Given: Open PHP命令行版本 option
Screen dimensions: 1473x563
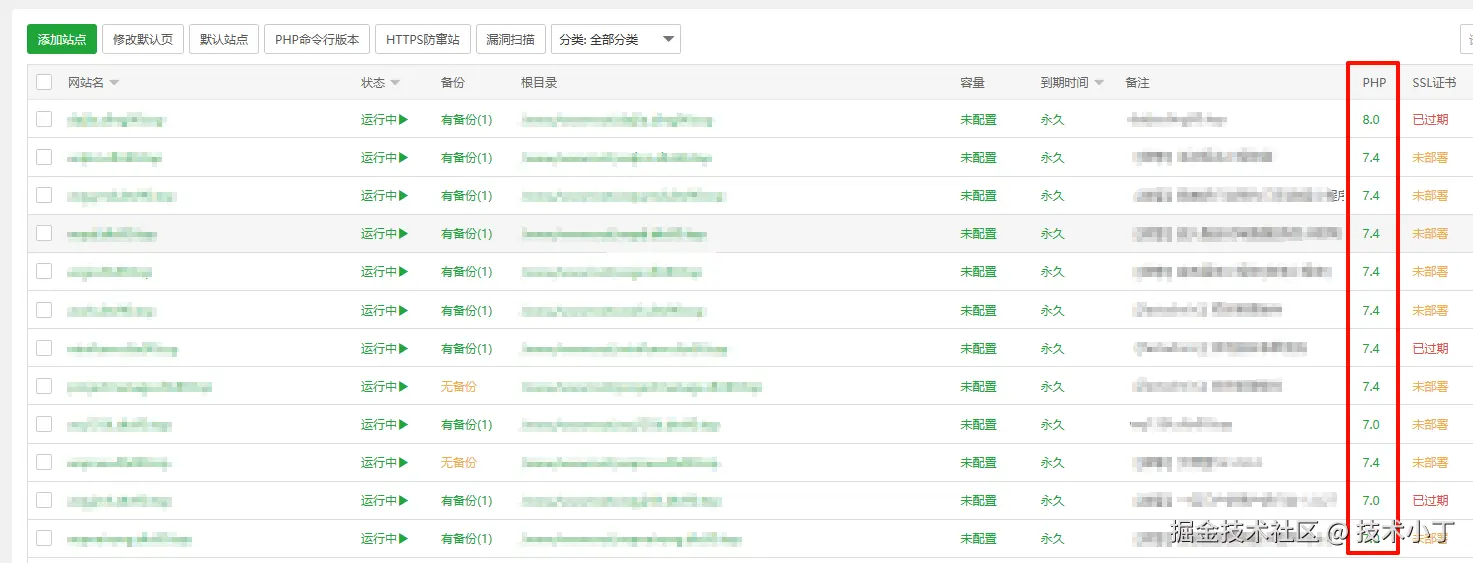Looking at the screenshot, I should 317,40.
